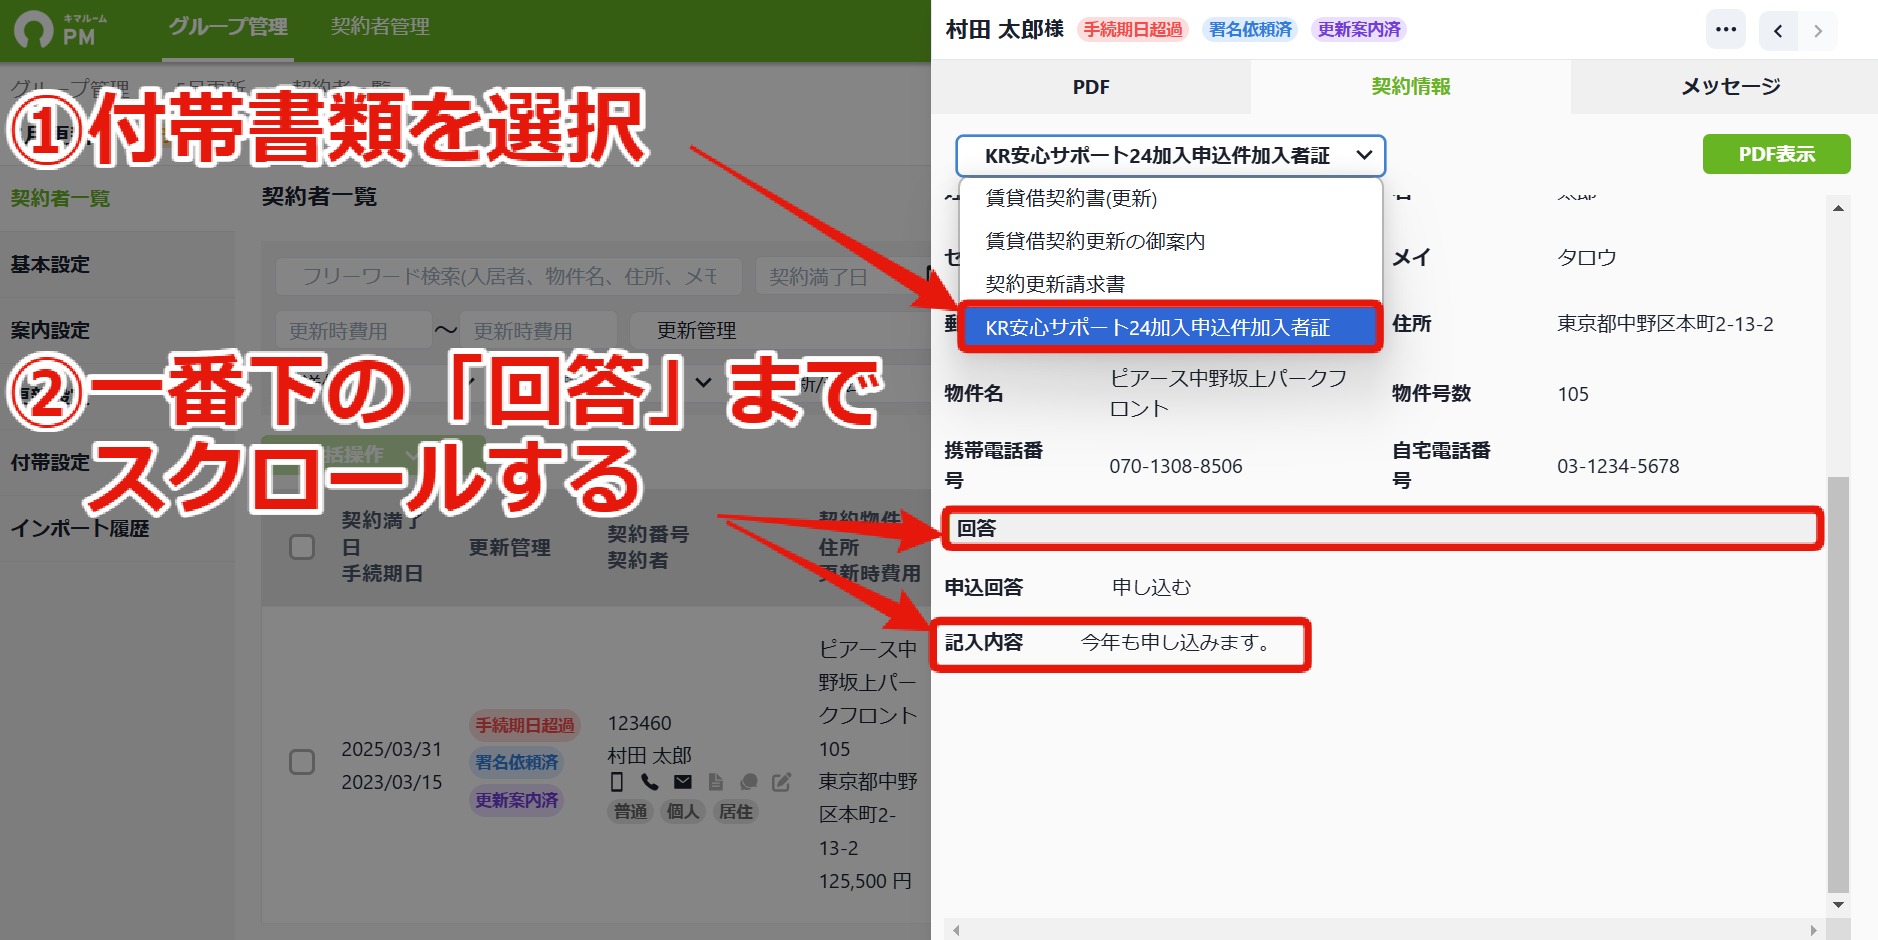Image resolution: width=1878 pixels, height=940 pixels.
Task: Click document file icon under 村田 太郎
Action: coord(716,782)
